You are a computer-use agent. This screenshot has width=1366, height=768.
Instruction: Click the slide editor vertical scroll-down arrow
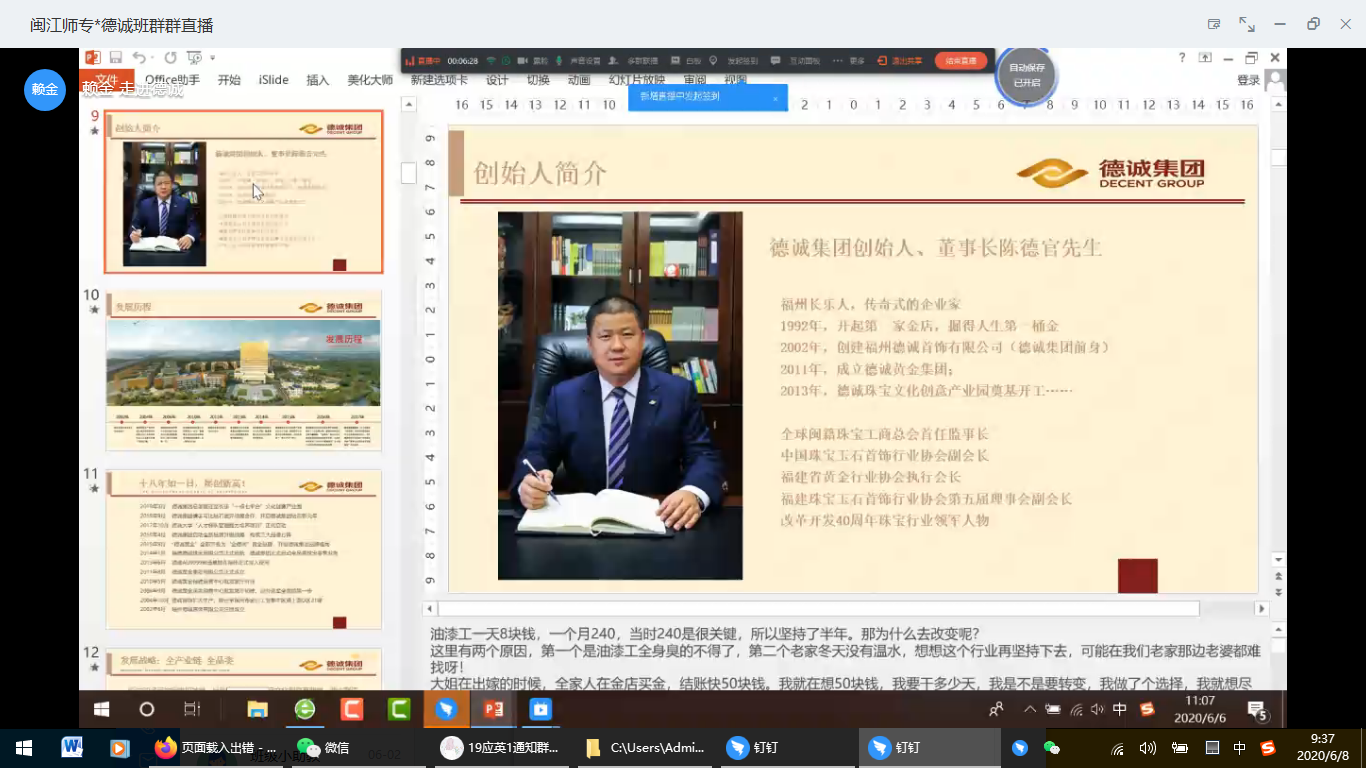pyautogui.click(x=1278, y=559)
